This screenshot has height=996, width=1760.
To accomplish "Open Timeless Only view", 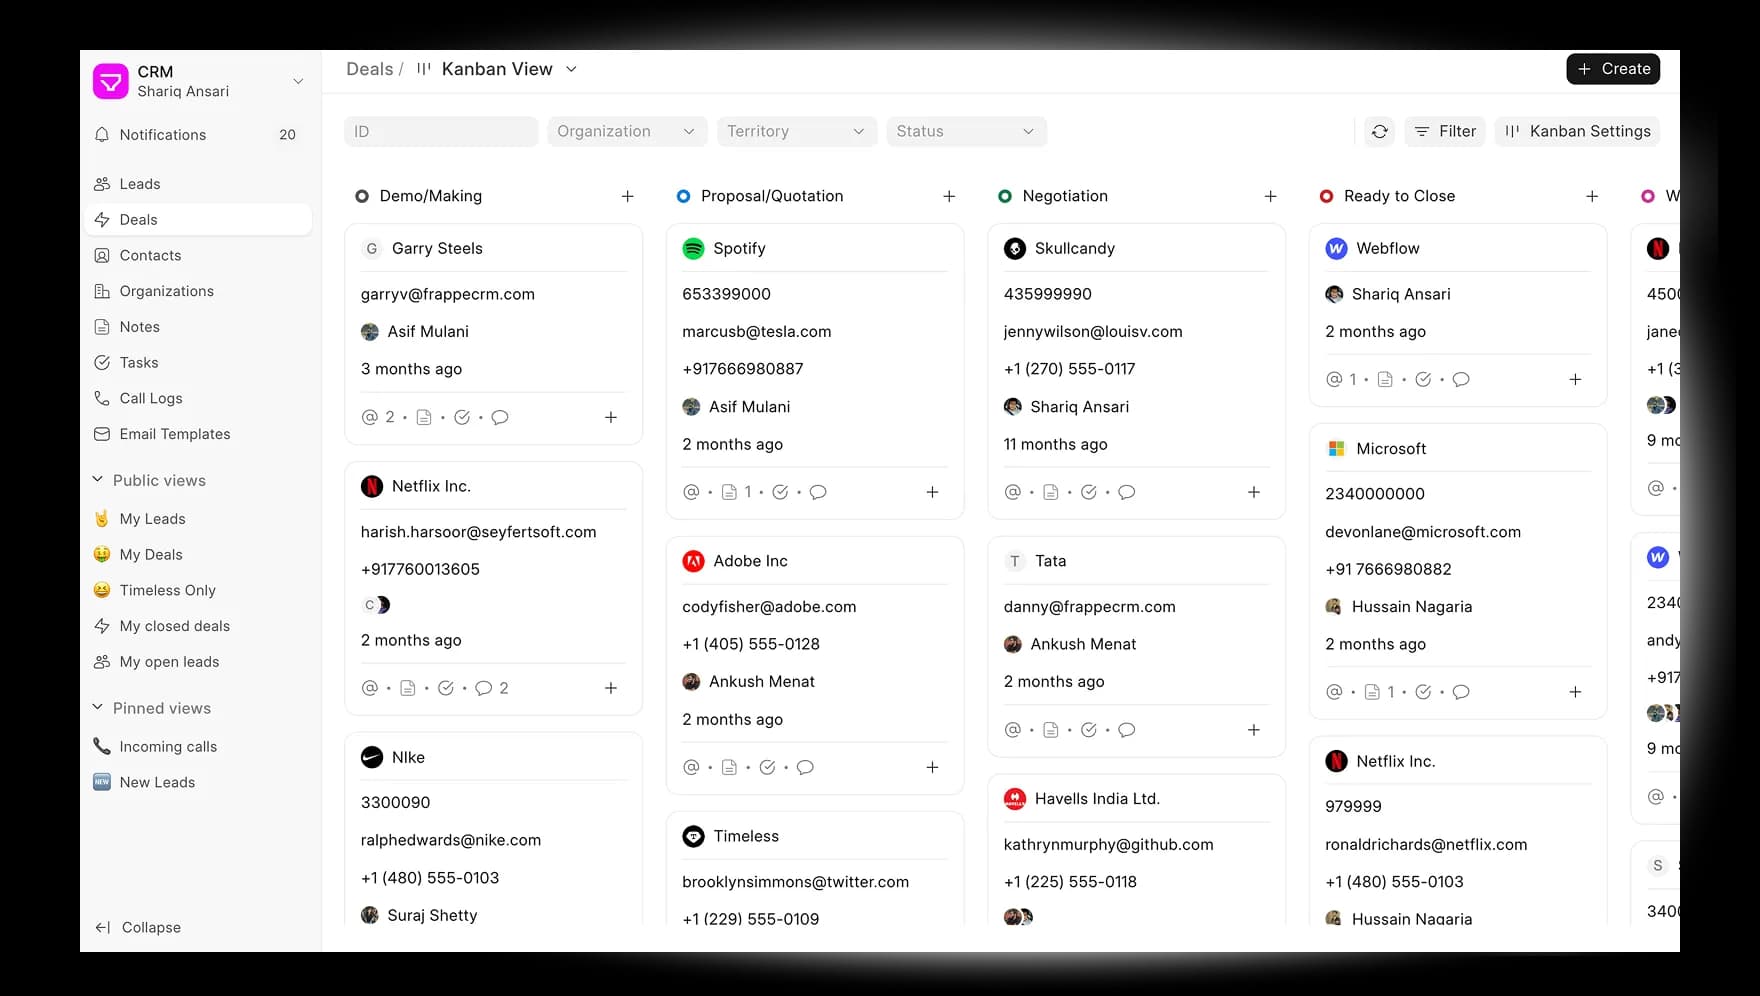I will click(198, 590).
